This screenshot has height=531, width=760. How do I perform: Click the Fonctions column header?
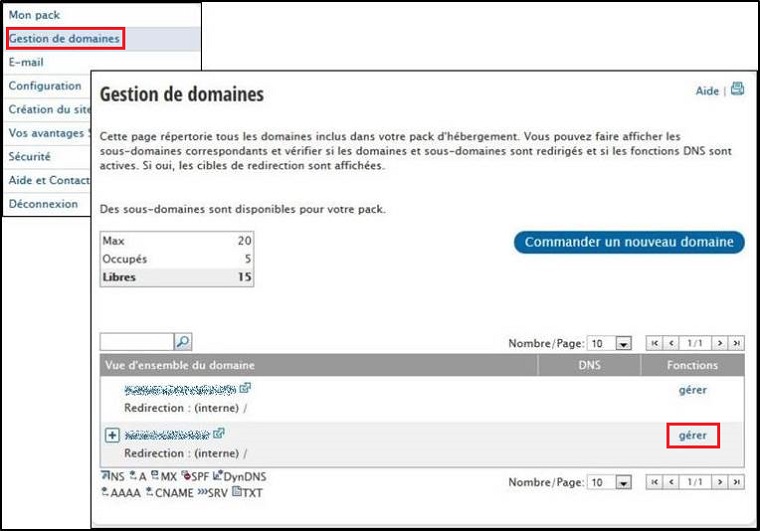coord(692,365)
